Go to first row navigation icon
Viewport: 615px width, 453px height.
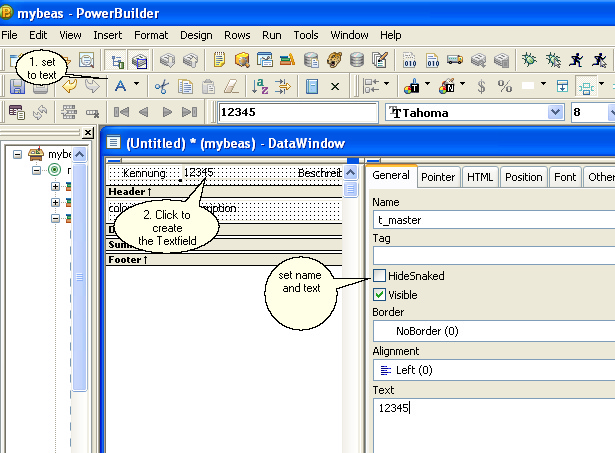click(x=121, y=112)
